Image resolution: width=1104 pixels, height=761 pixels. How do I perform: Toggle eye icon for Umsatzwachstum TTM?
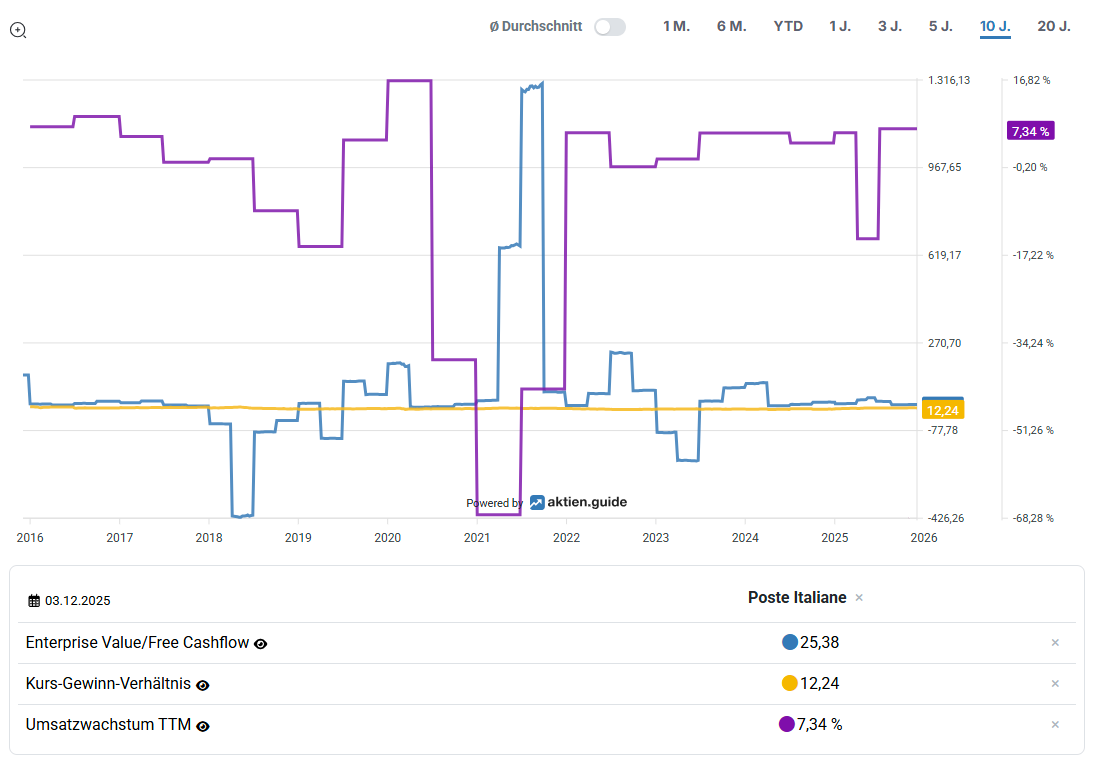[x=203, y=726]
